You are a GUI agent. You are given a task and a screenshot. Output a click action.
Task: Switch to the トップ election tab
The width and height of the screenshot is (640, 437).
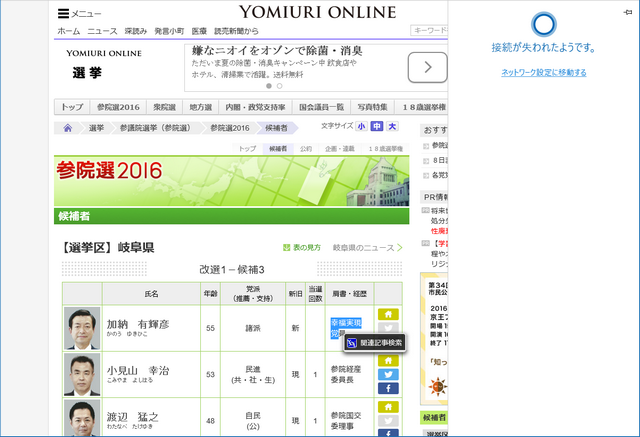coord(72,107)
